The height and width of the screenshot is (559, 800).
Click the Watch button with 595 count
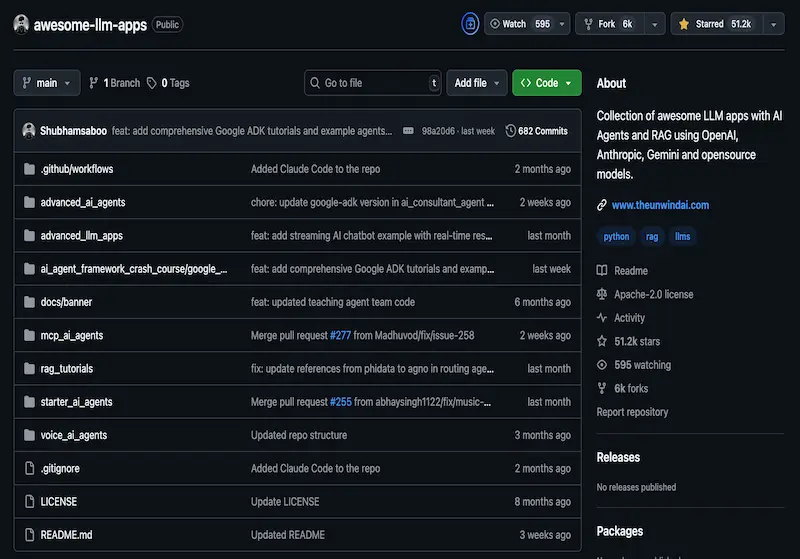[x=520, y=24]
